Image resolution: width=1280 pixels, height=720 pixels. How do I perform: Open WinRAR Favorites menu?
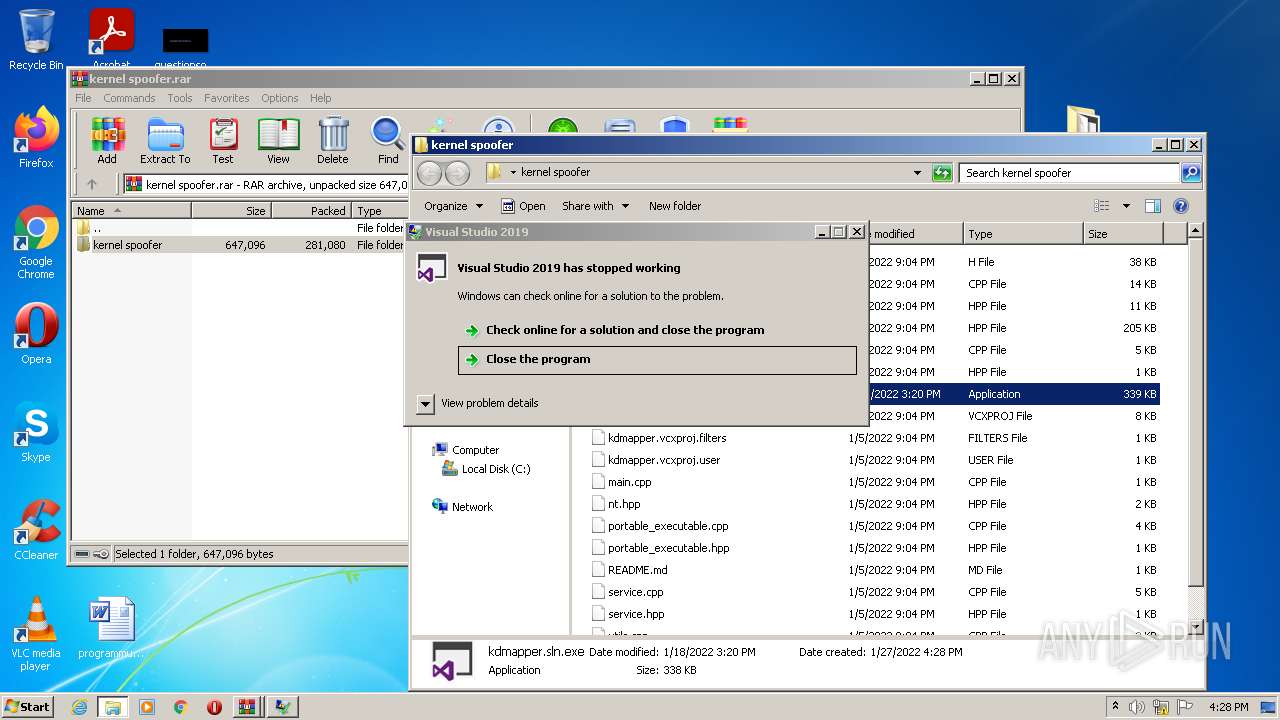(227, 98)
